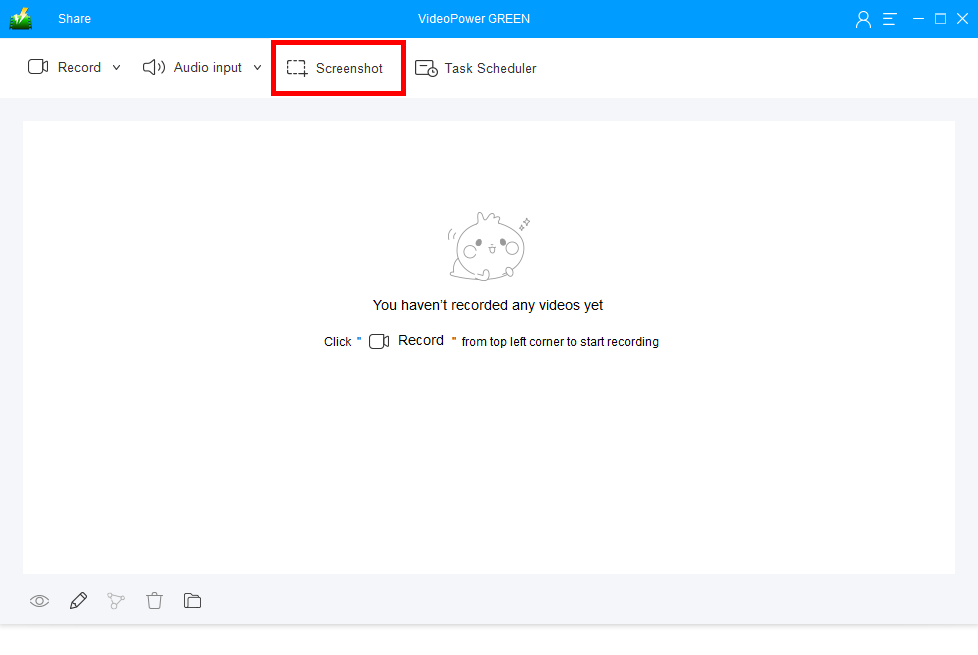Click the share nodes icon
This screenshot has width=978, height=655.
click(116, 600)
